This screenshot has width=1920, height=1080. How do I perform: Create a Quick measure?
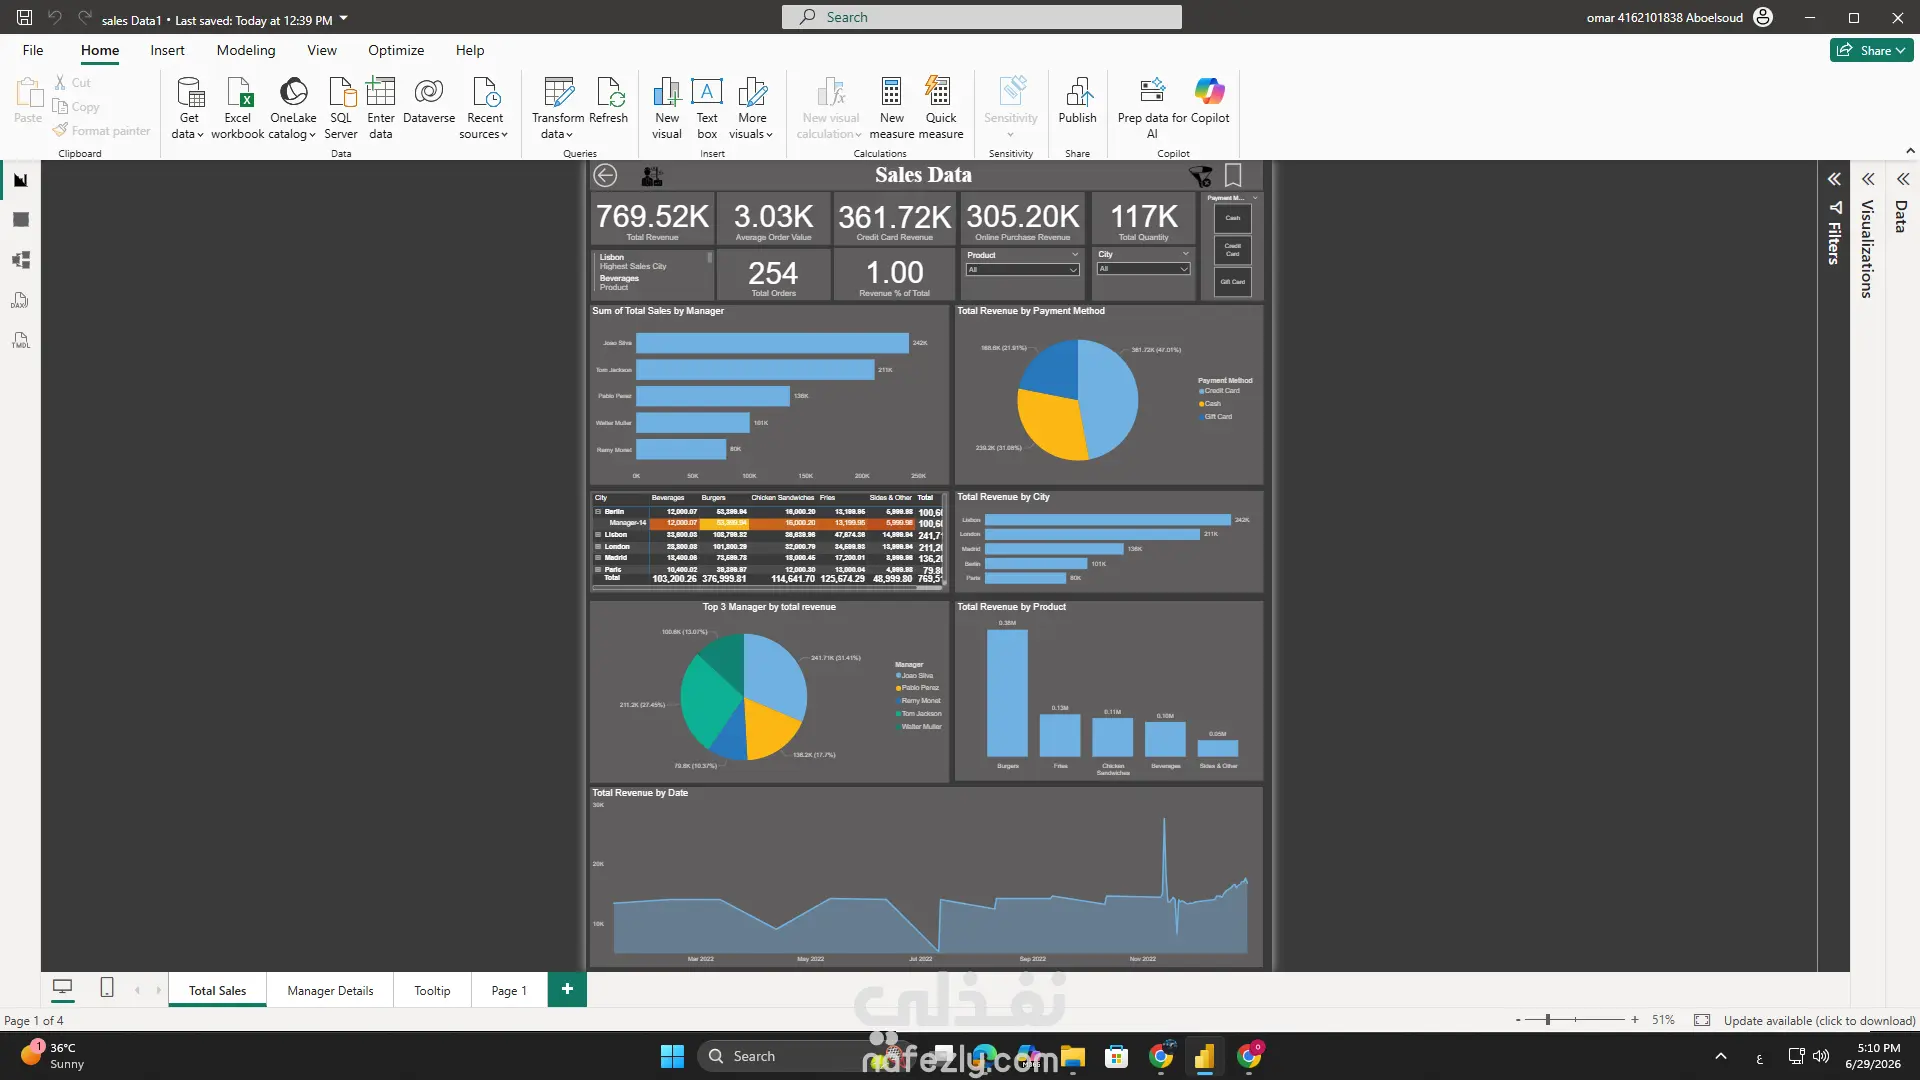(941, 108)
